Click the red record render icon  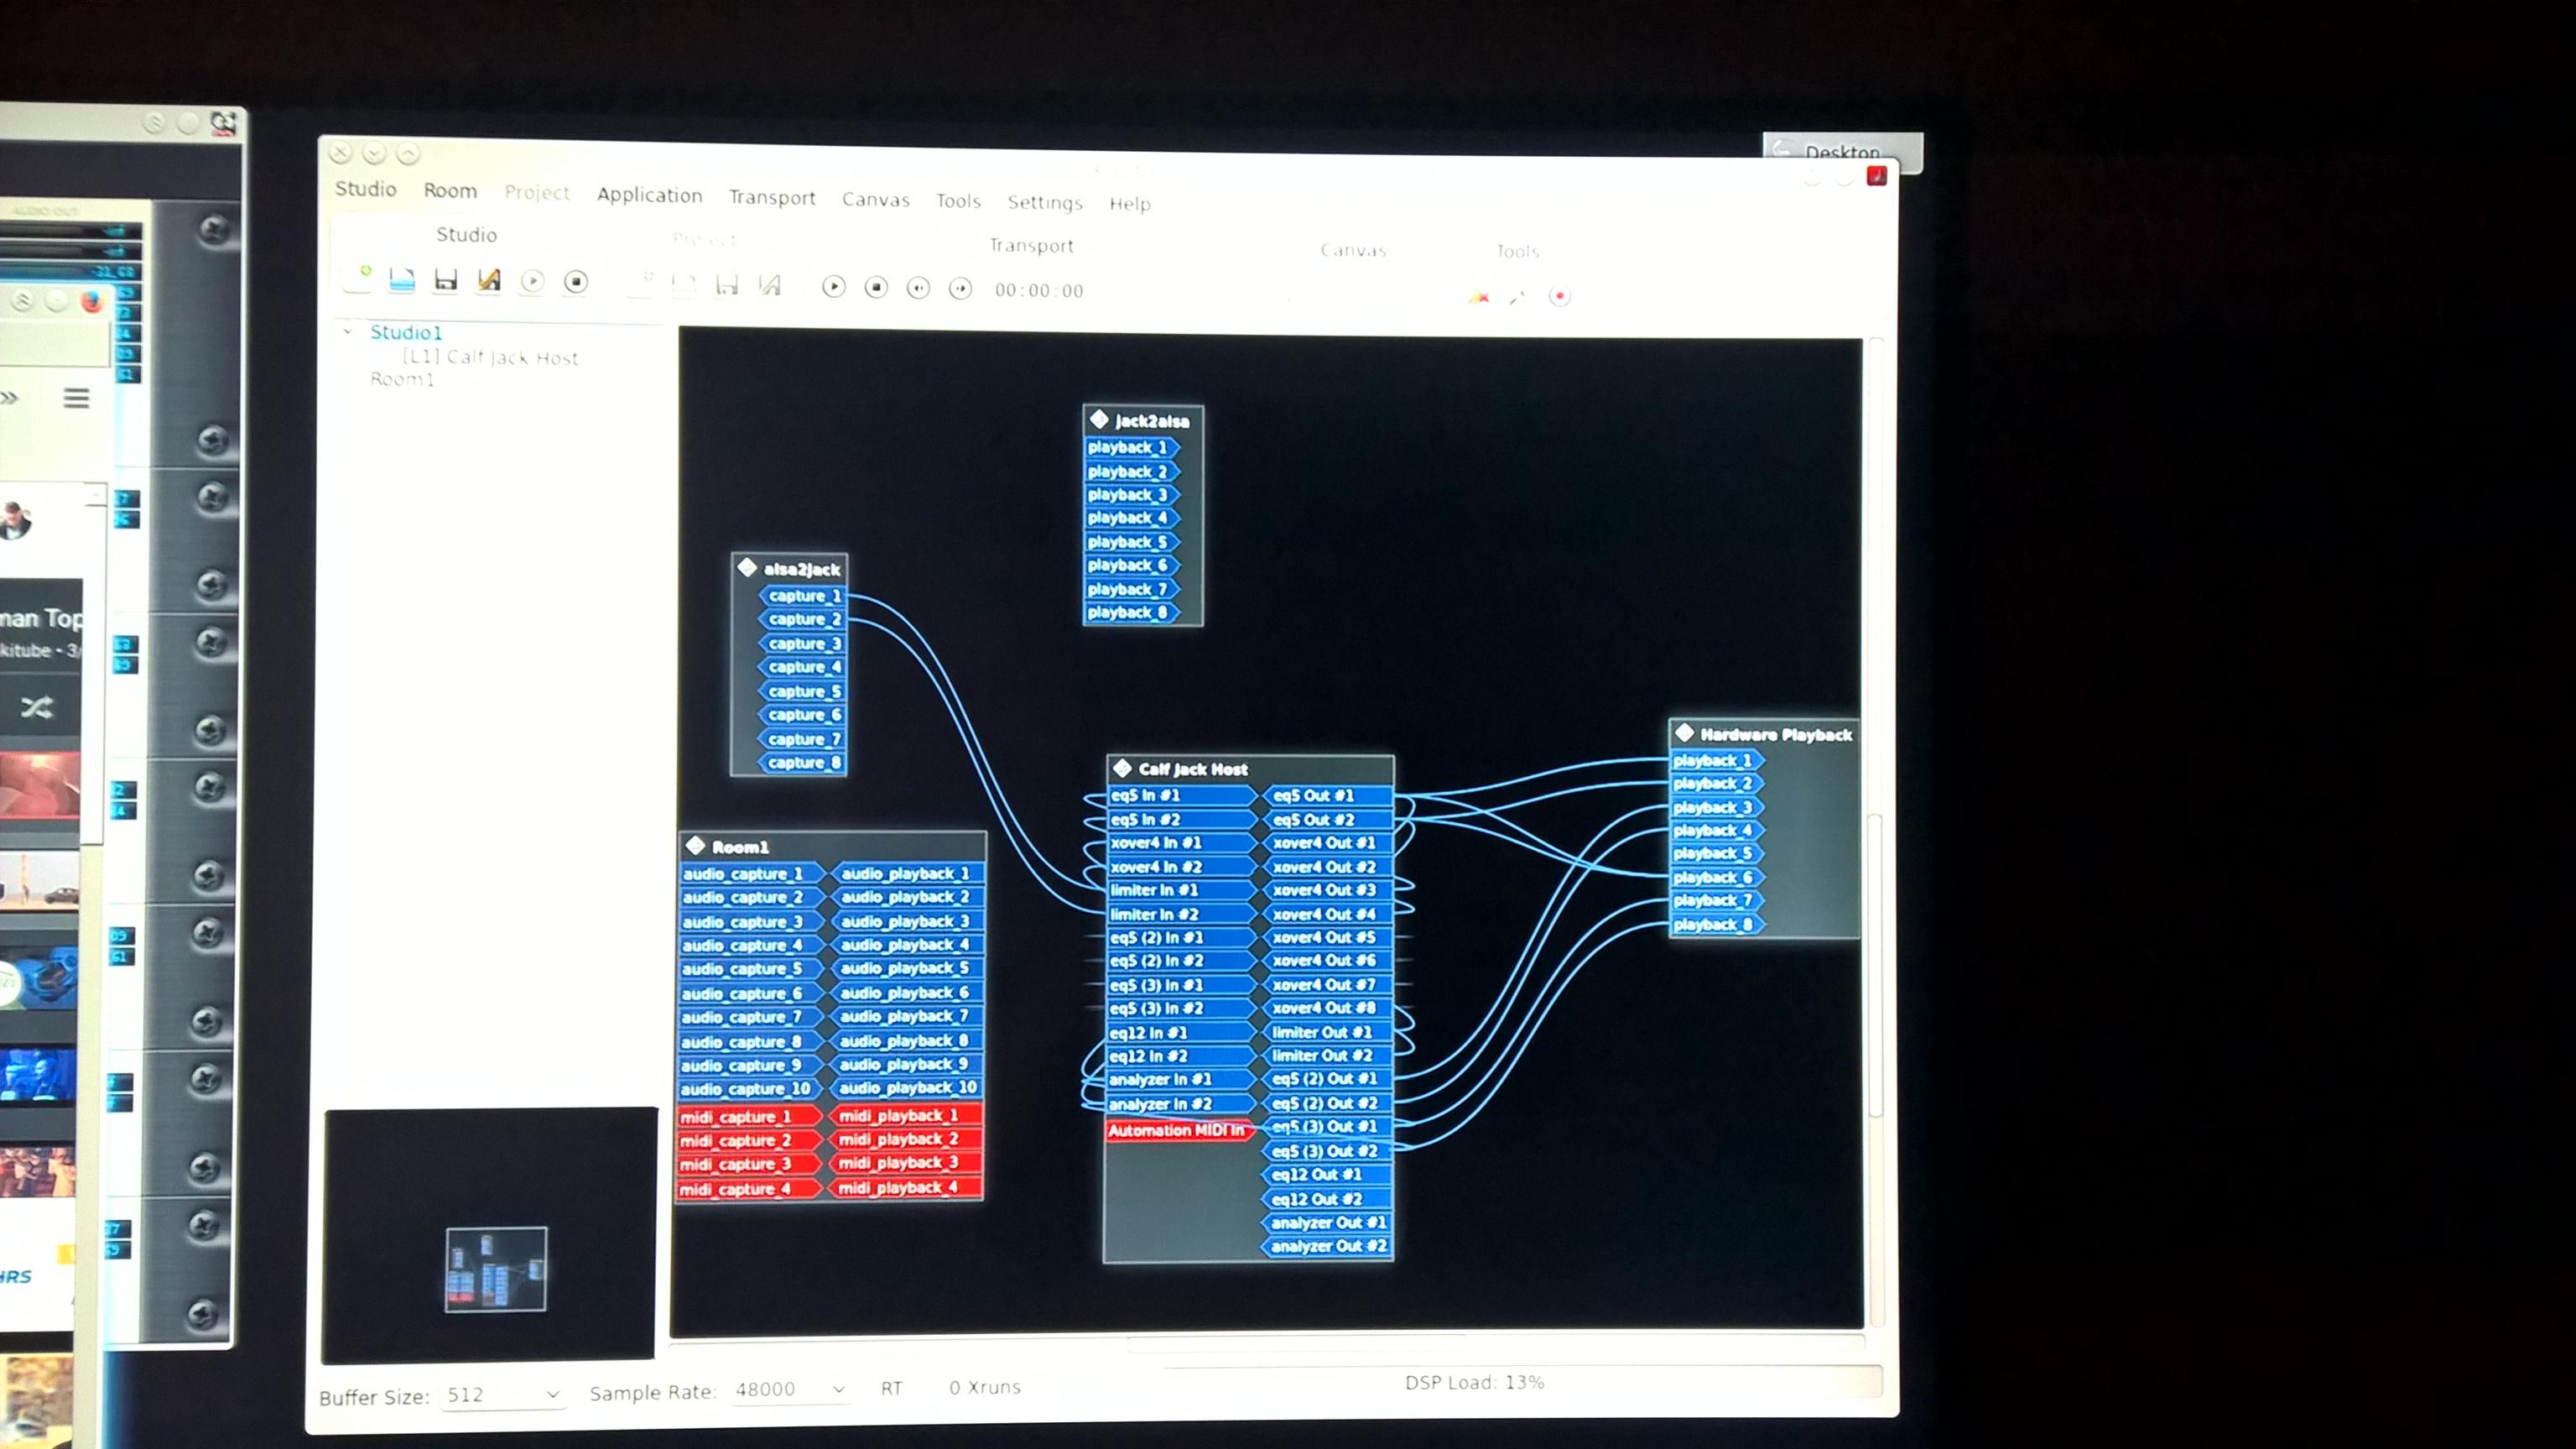click(1560, 297)
